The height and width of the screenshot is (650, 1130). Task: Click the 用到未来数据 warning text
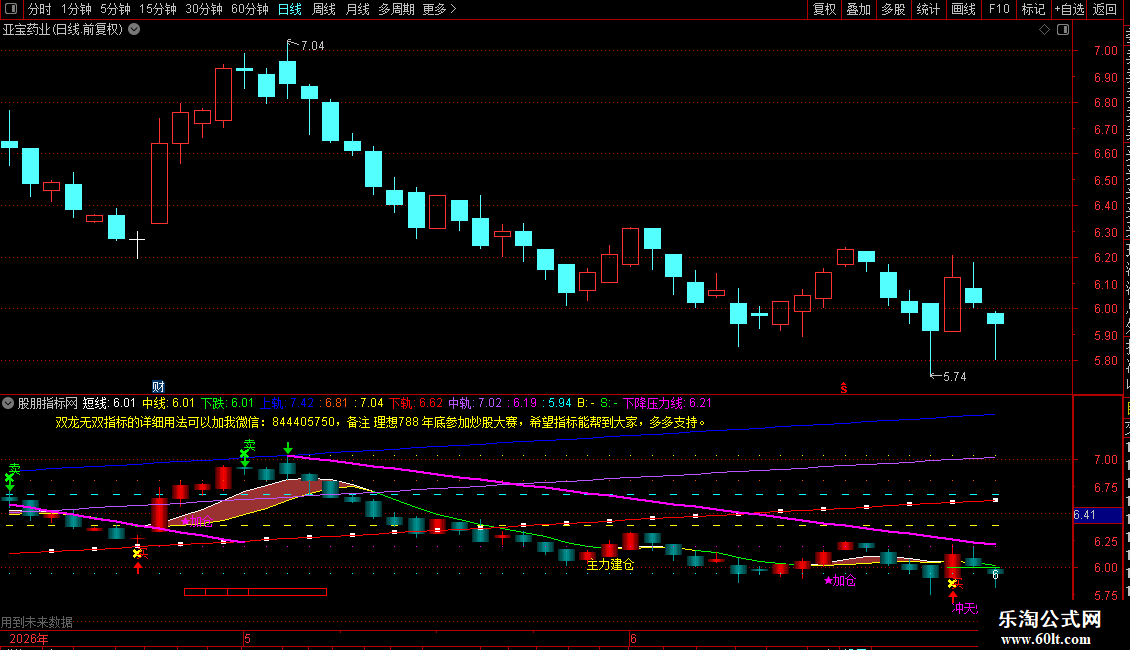coord(37,622)
